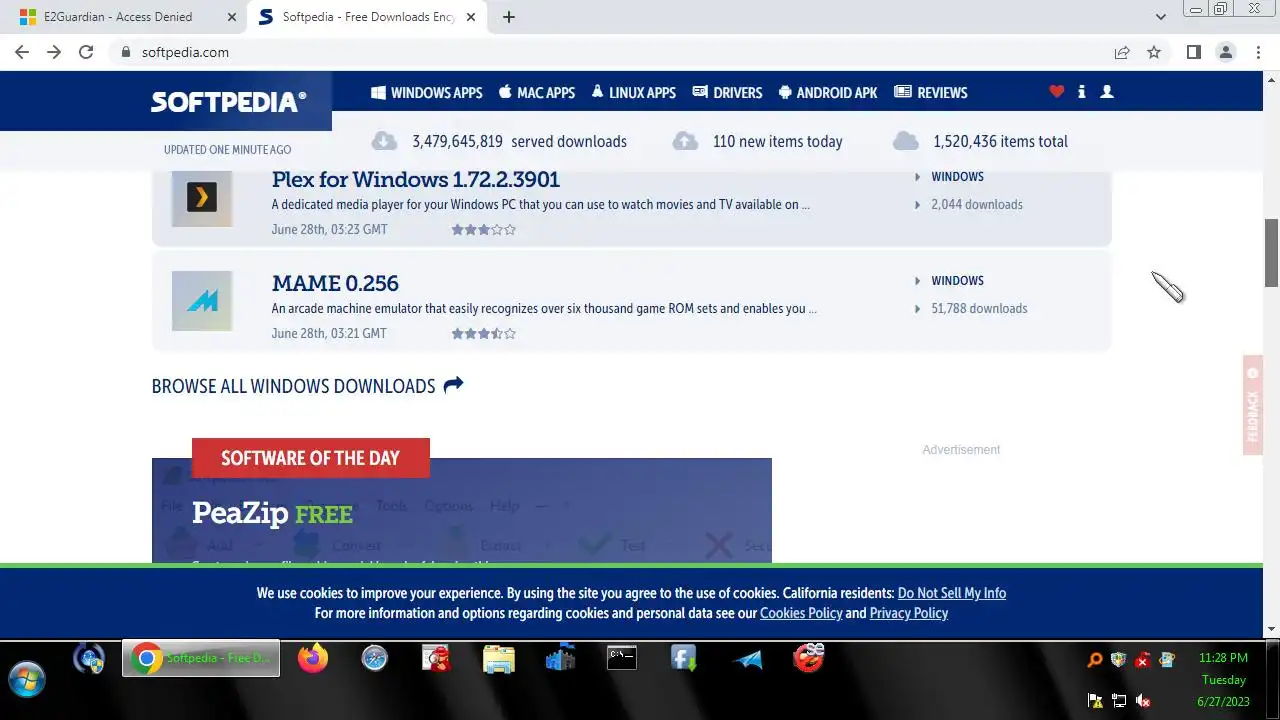Click 2,044 downloads text
Image resolution: width=1280 pixels, height=720 pixels.
coord(977,204)
